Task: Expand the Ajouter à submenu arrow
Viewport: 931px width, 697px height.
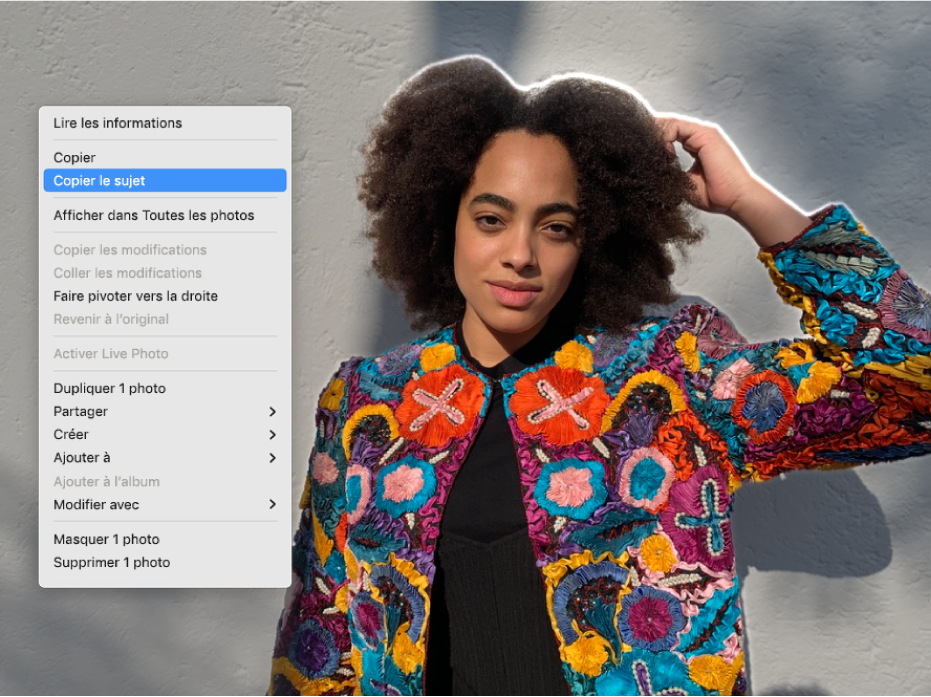Action: pos(272,458)
